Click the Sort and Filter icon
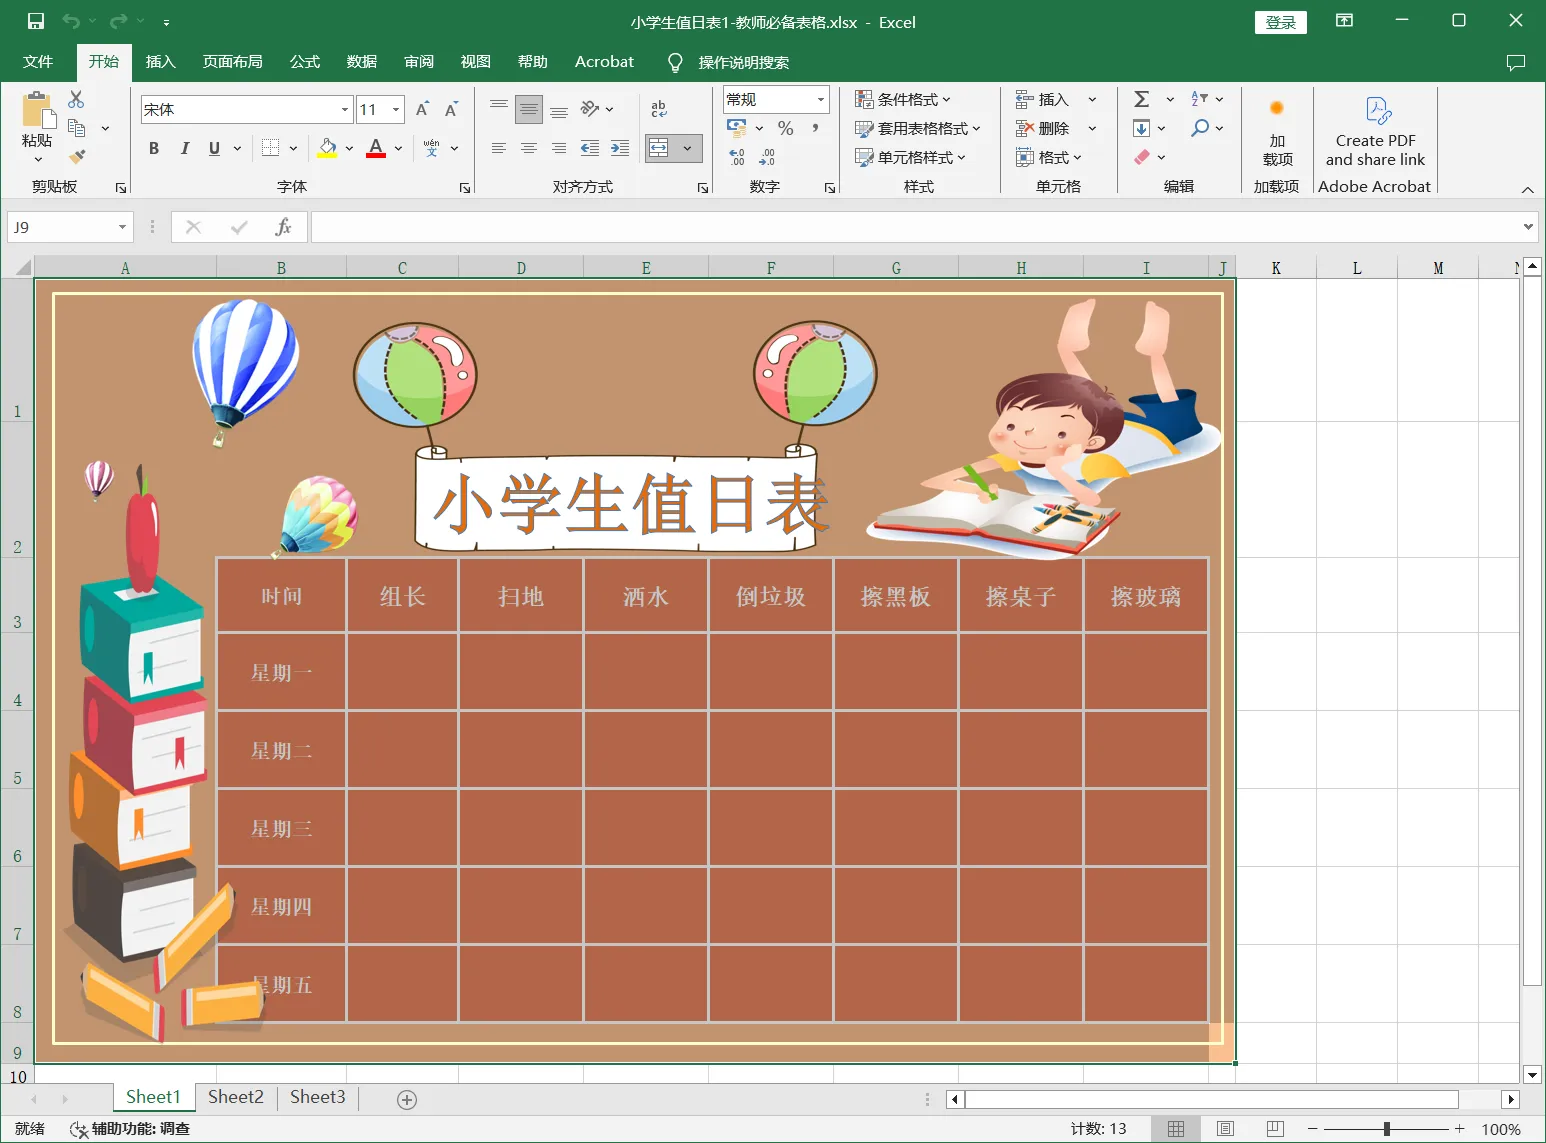 point(1200,99)
